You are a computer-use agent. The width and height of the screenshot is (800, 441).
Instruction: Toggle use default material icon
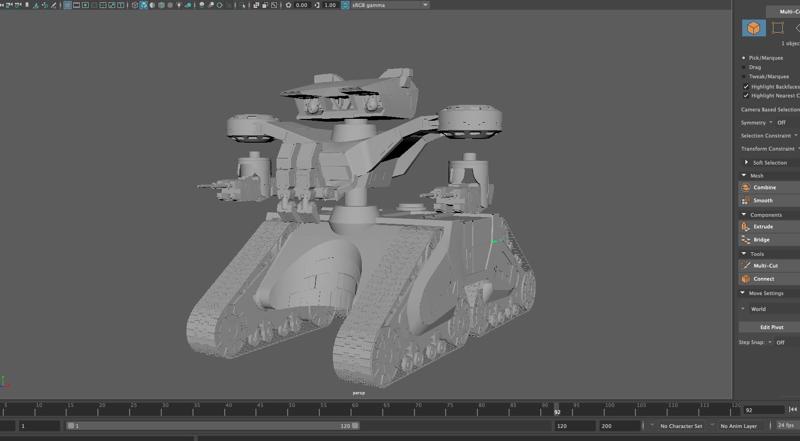[152, 5]
